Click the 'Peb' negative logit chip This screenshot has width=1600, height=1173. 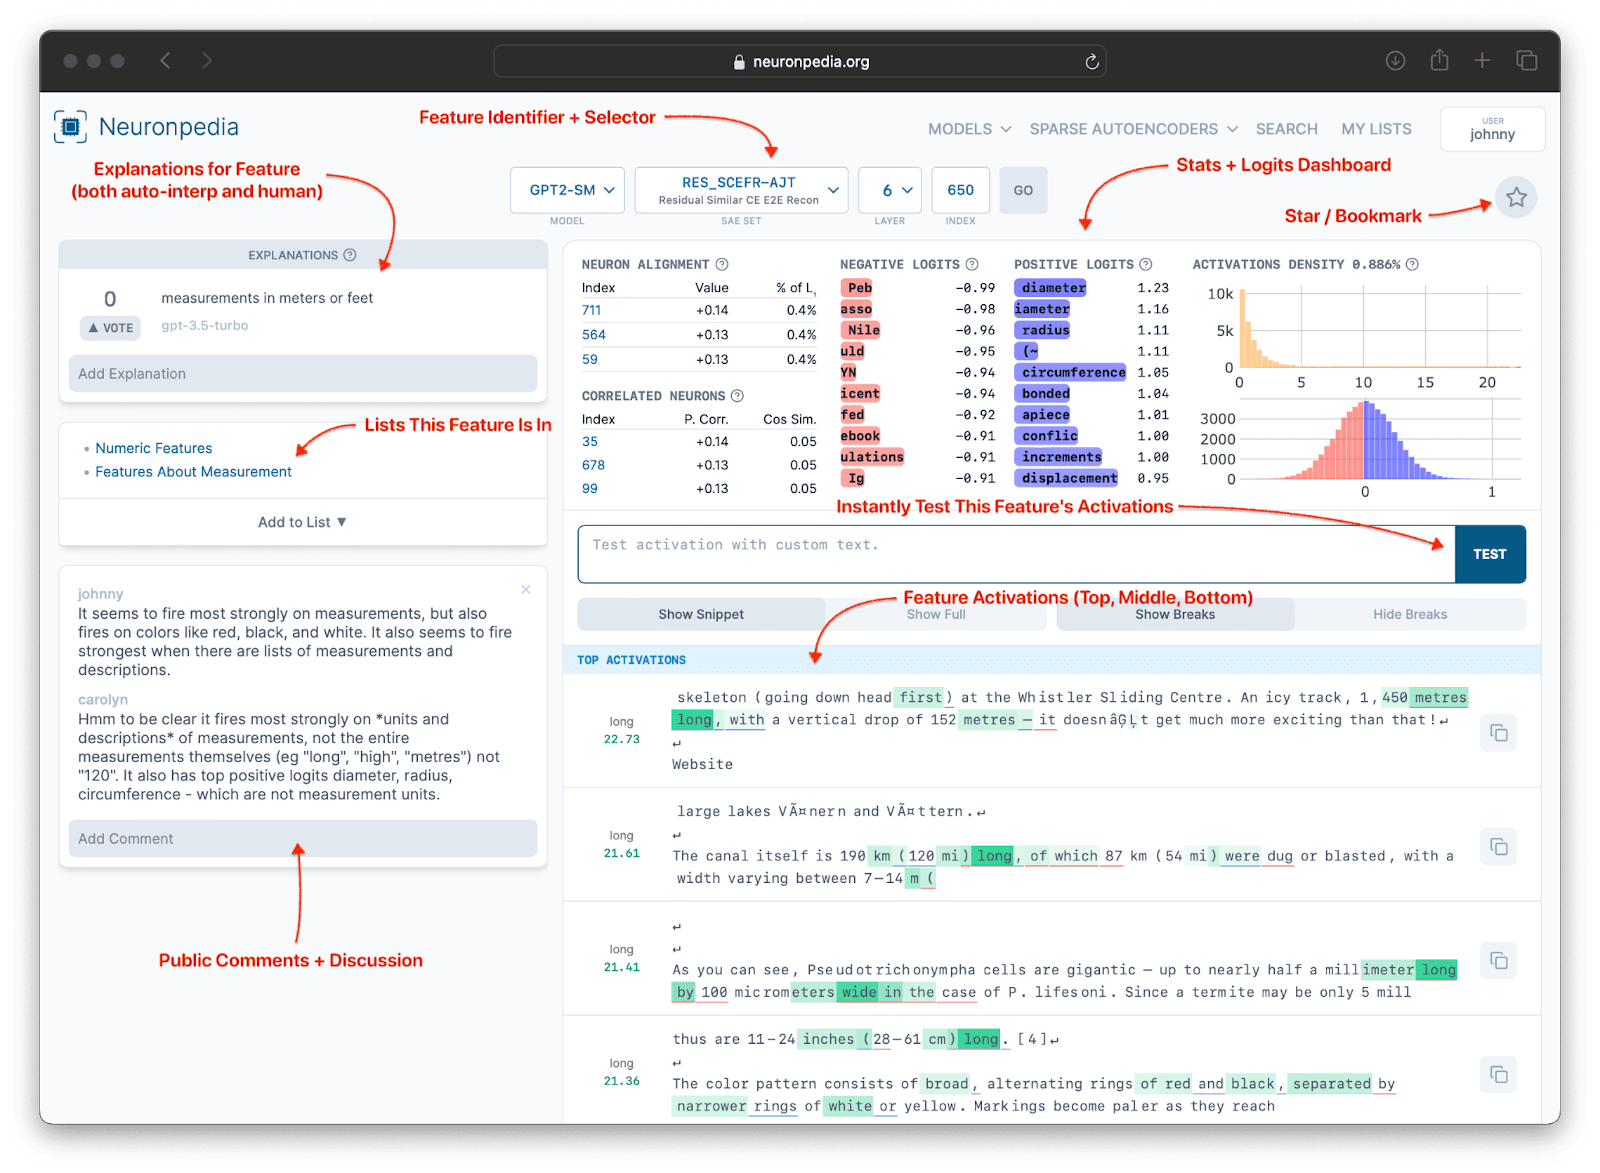click(857, 288)
